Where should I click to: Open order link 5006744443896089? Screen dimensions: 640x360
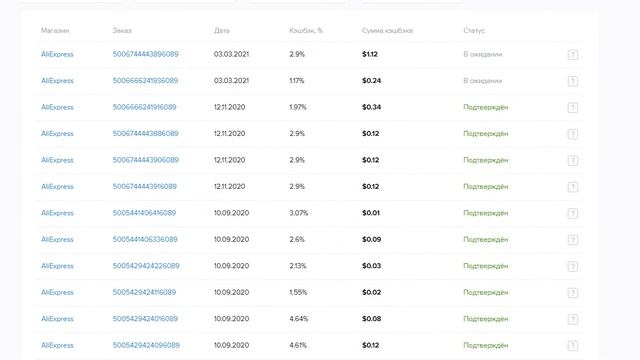(145, 54)
